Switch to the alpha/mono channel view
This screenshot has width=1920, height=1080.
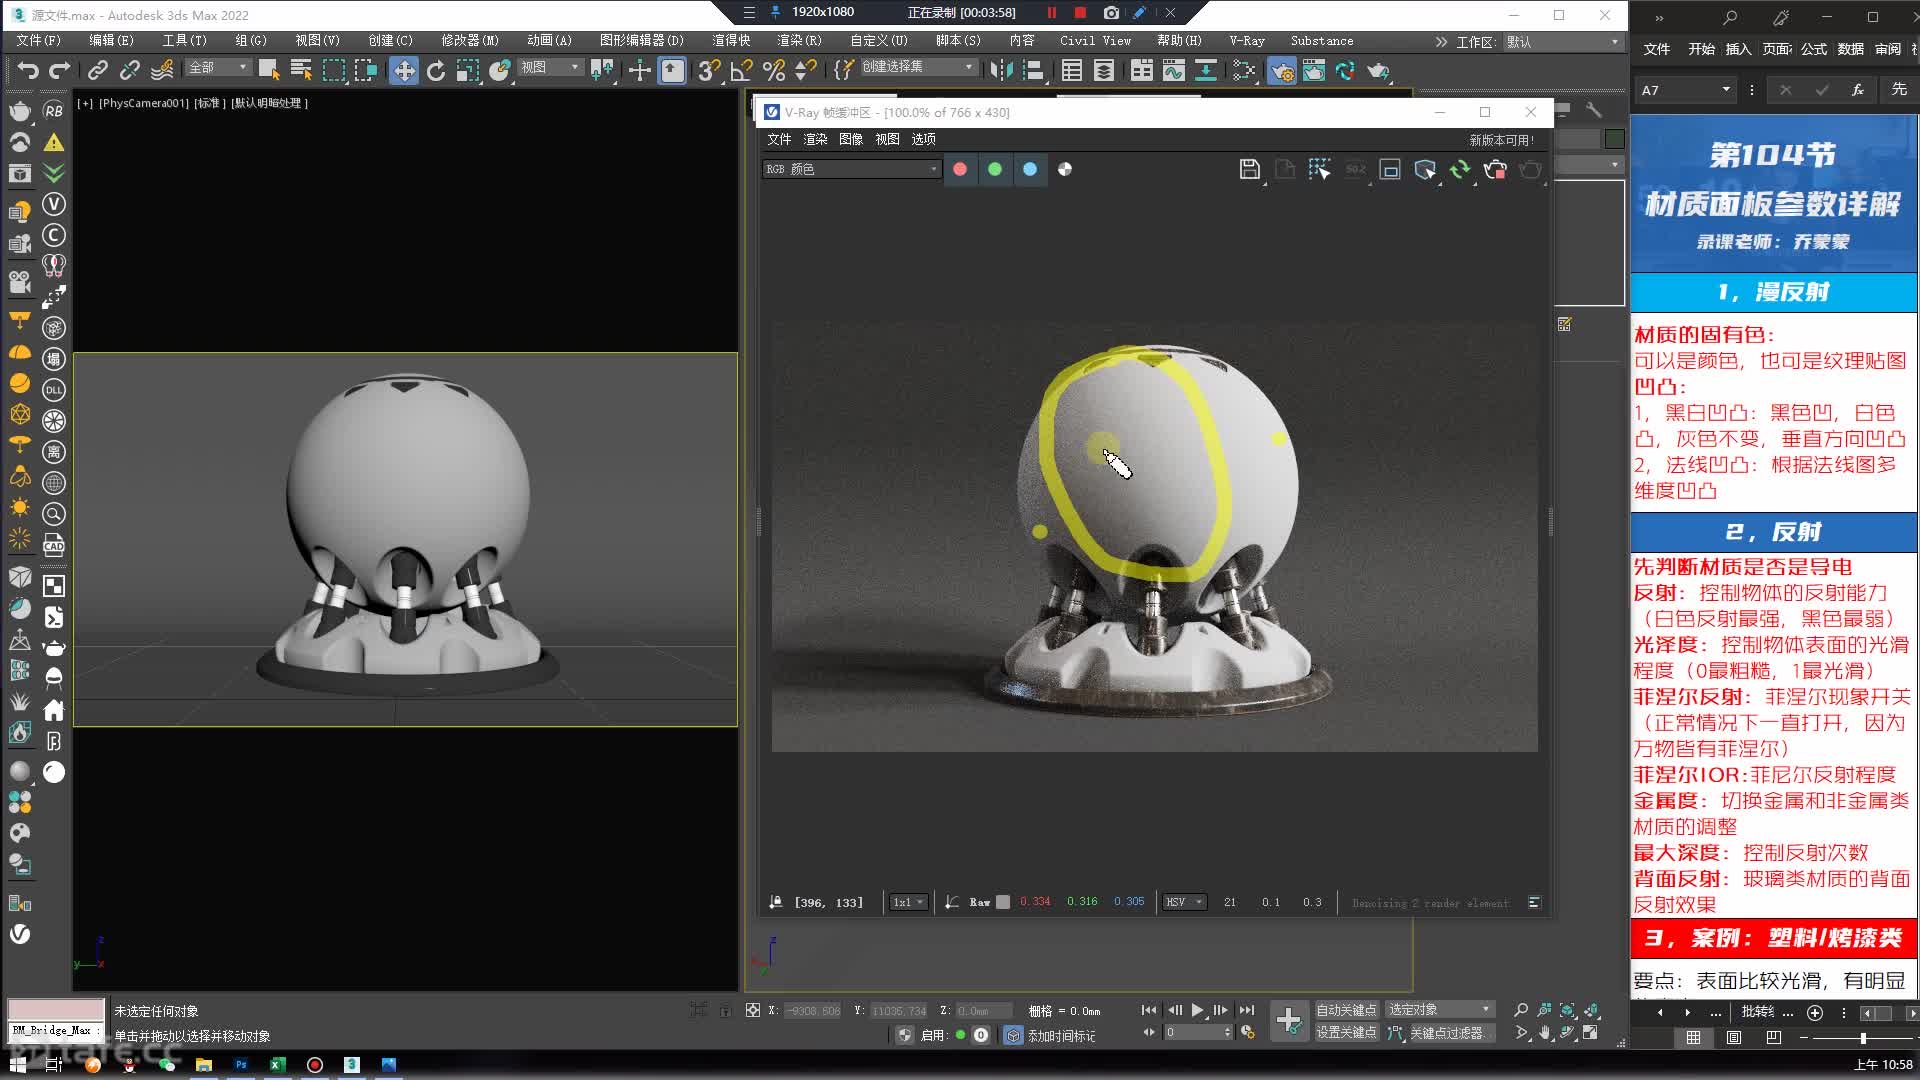1065,169
